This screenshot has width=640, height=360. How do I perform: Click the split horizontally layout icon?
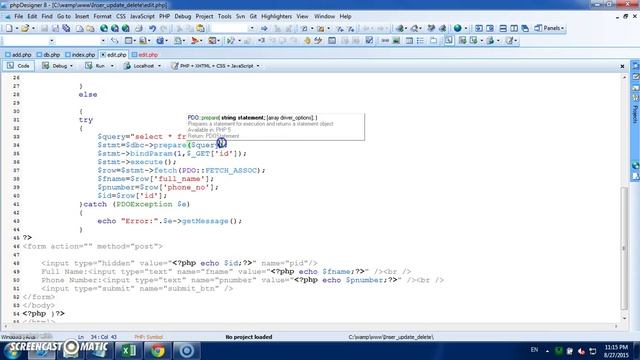pos(503,28)
